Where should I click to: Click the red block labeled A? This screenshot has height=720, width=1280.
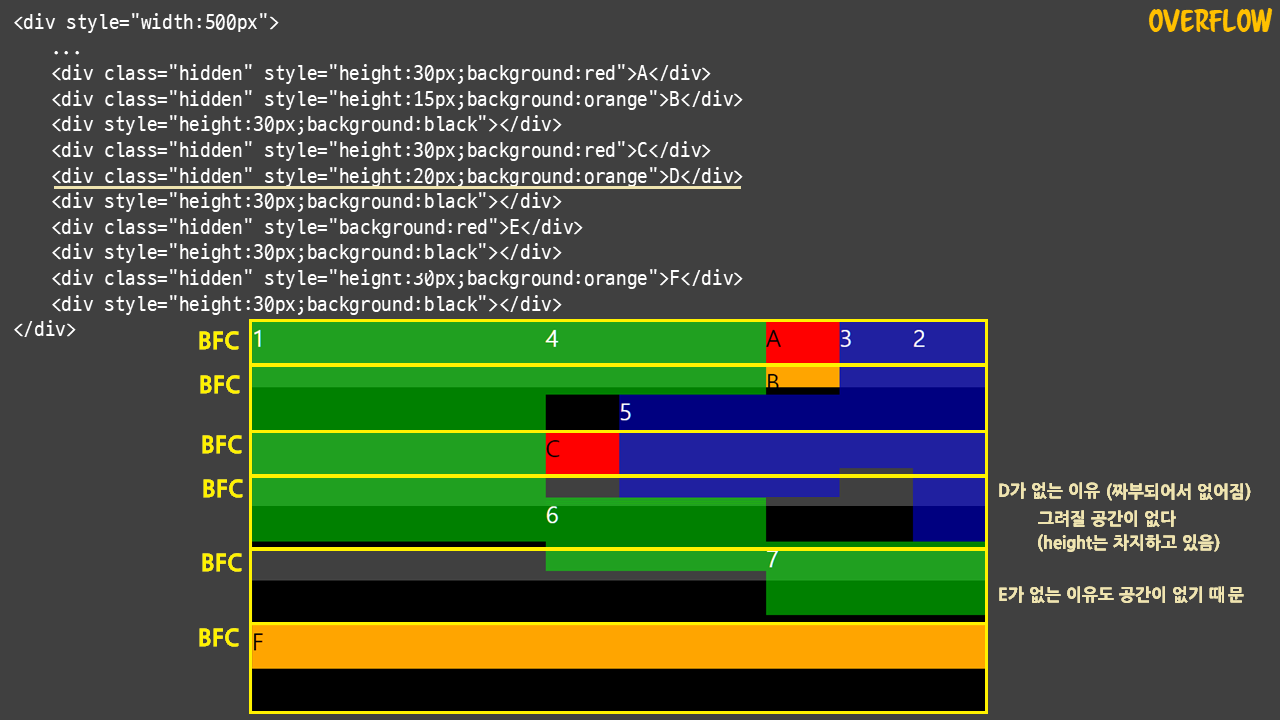coord(802,342)
